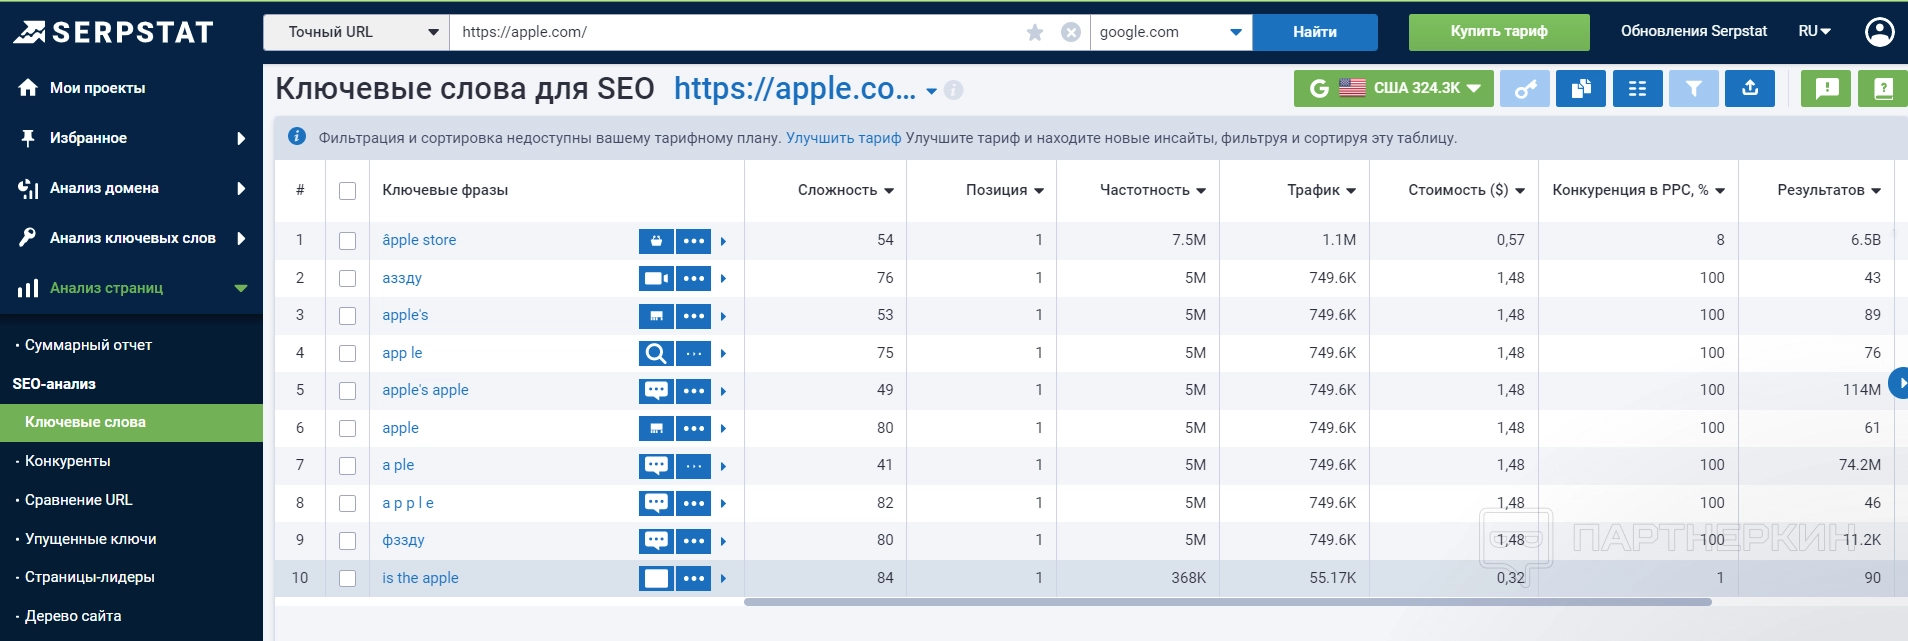
Task: Click the blue side panel arrow button
Action: coord(1899,383)
